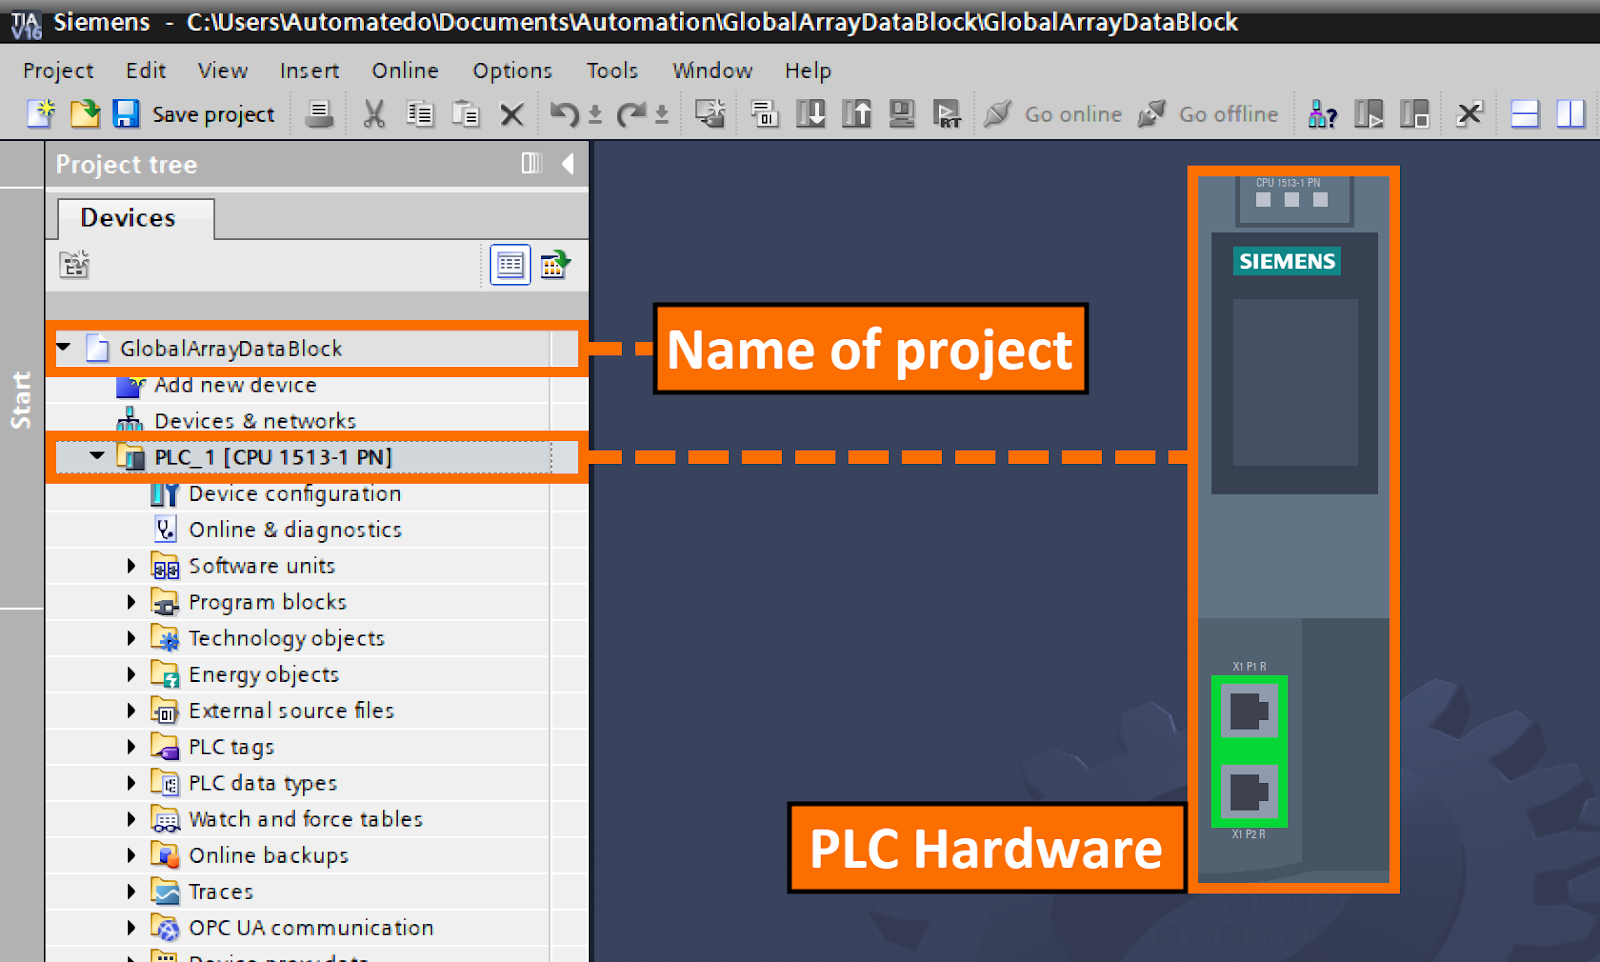Open the Redo history dropdown arrow

[x=661, y=115]
